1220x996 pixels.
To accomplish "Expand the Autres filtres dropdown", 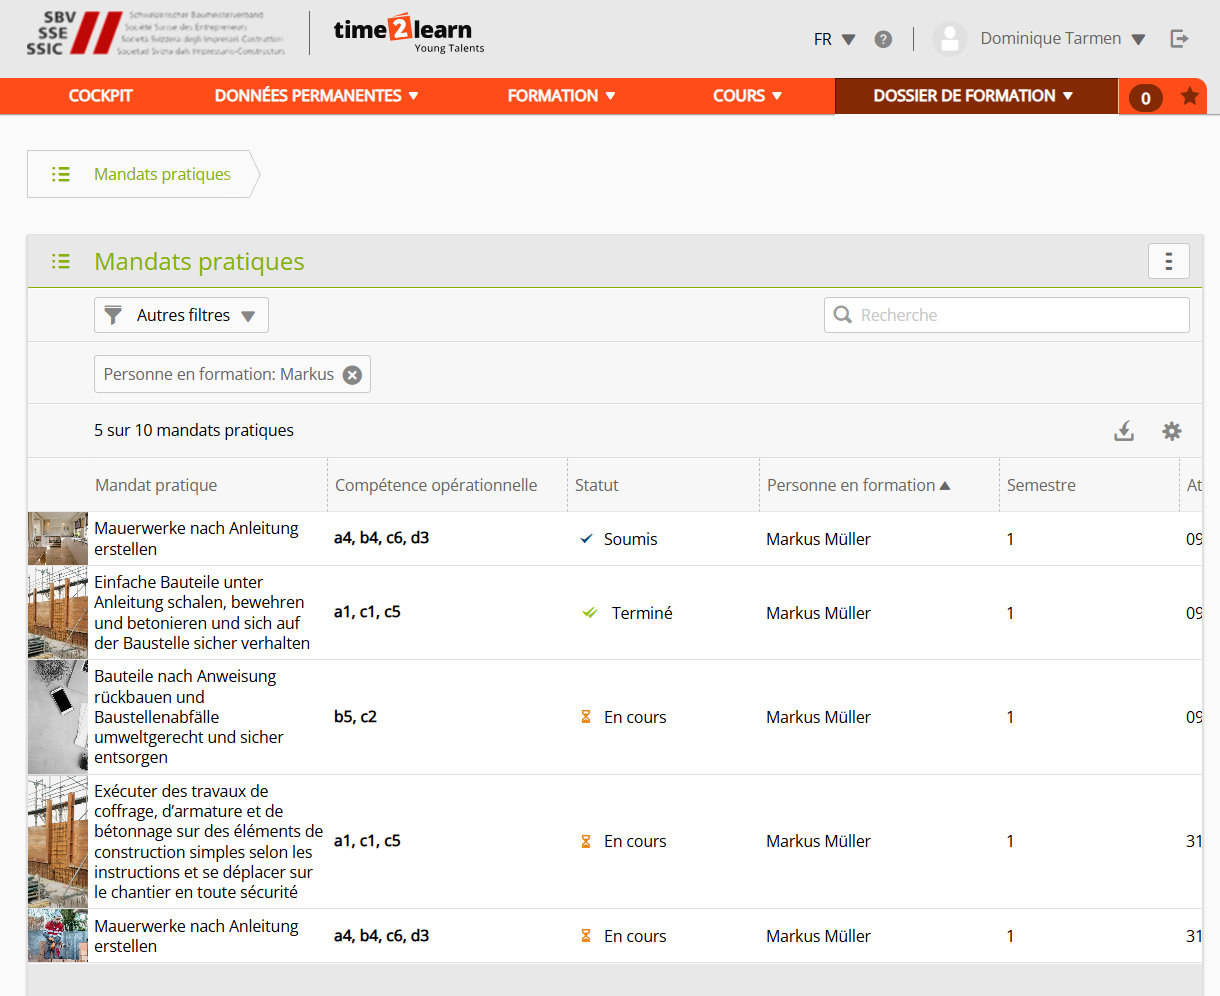I will [x=181, y=315].
